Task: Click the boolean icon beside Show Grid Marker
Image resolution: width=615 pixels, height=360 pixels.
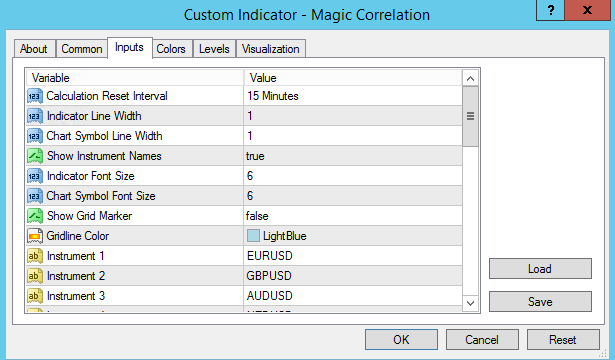Action: point(35,216)
